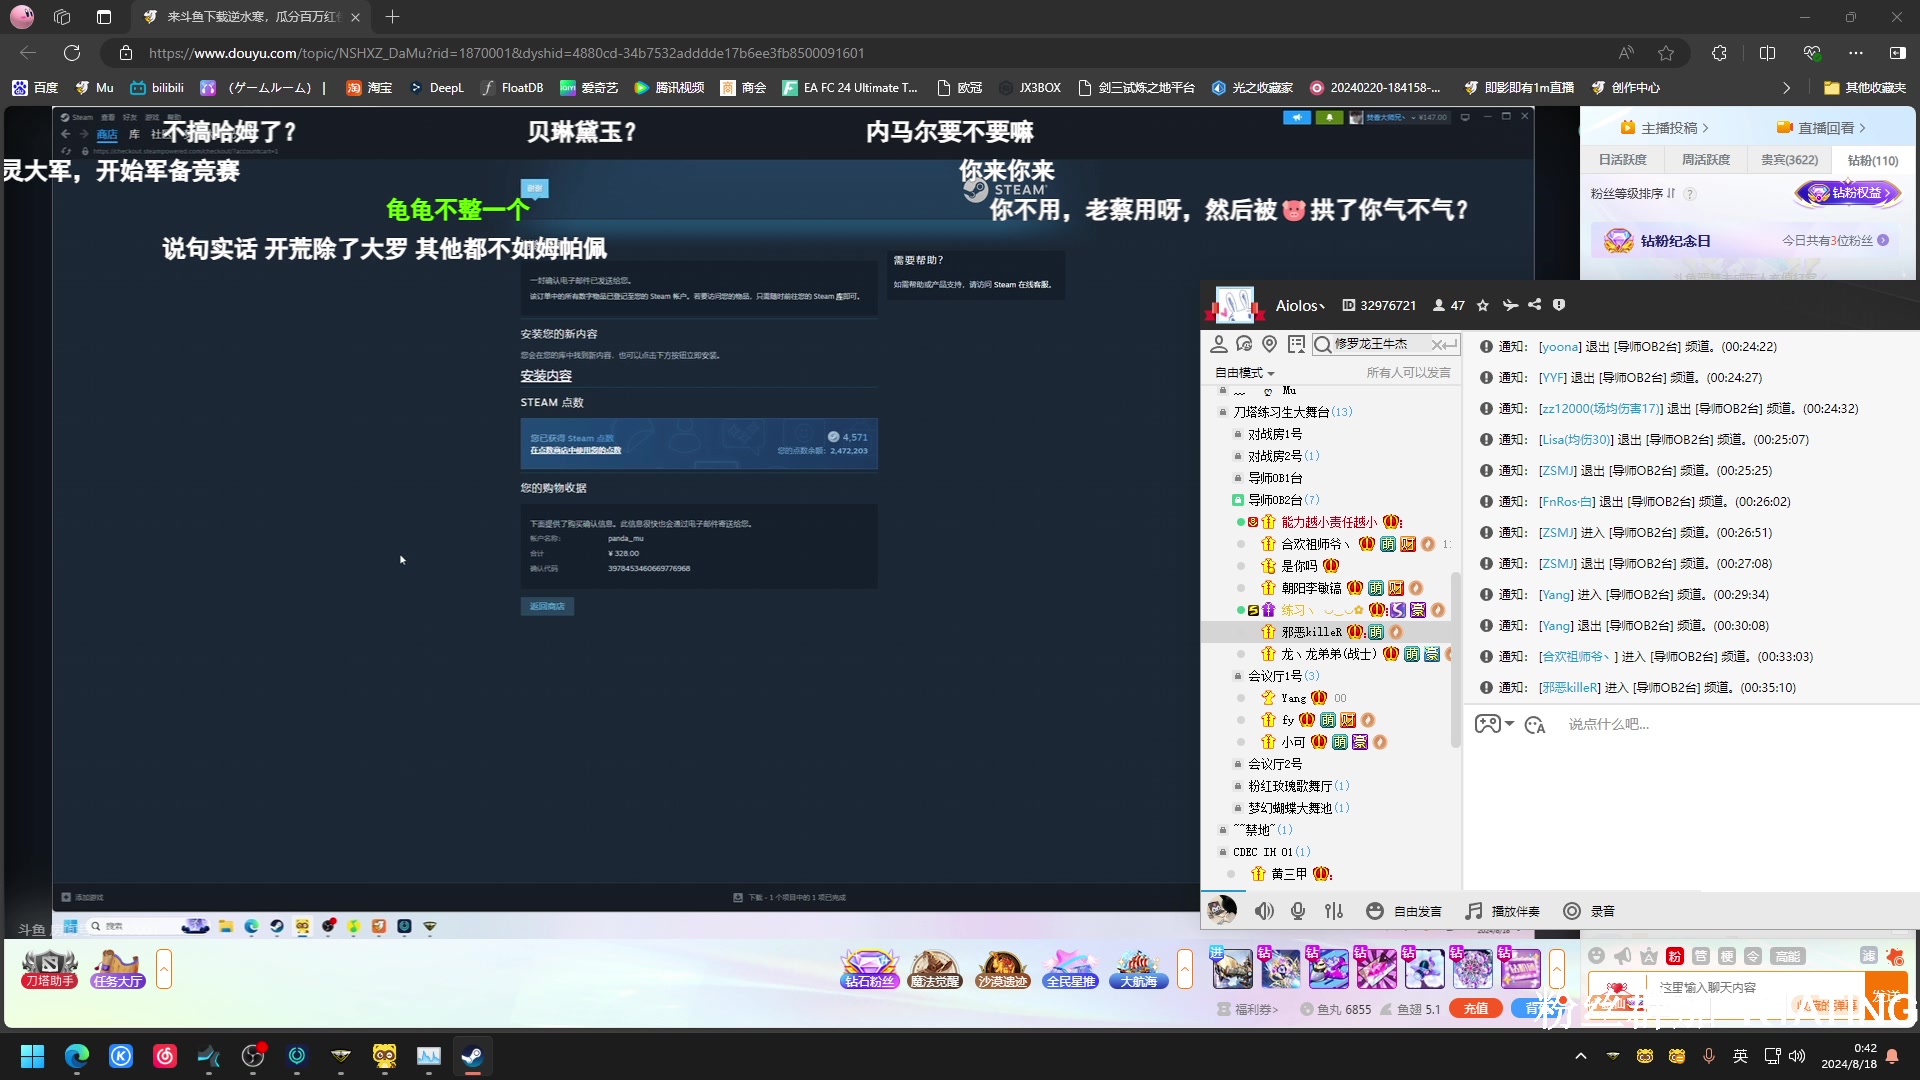This screenshot has width=1920, height=1080.
Task: Click the 播放伴奏 play accompaniment button
Action: pyautogui.click(x=1503, y=911)
